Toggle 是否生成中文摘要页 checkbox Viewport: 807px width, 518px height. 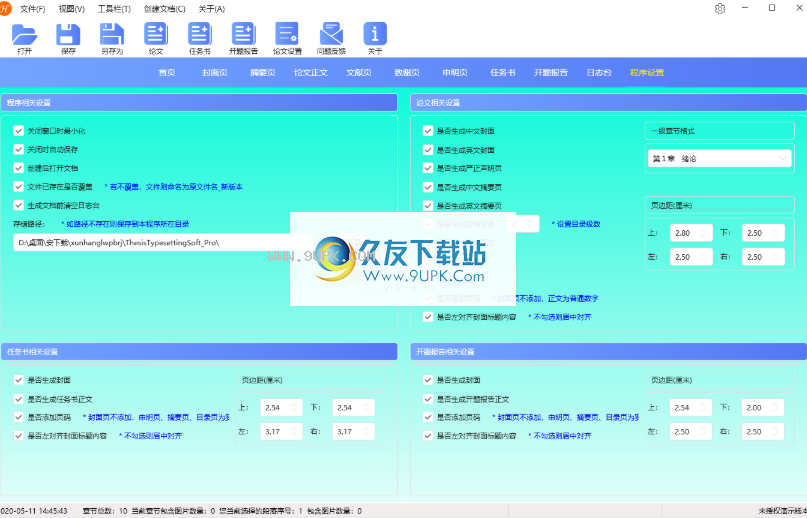(x=428, y=187)
